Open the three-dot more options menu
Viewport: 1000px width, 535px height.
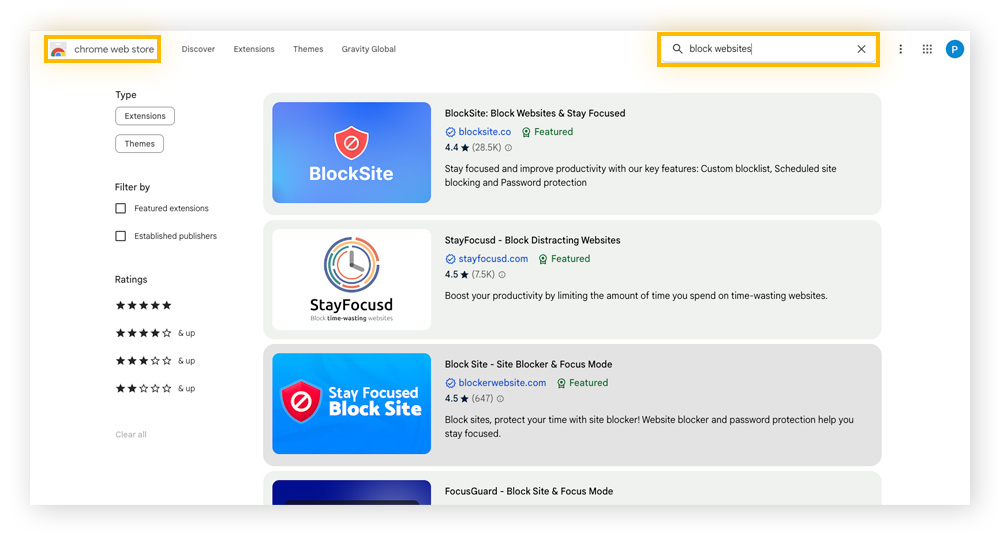pyautogui.click(x=900, y=49)
